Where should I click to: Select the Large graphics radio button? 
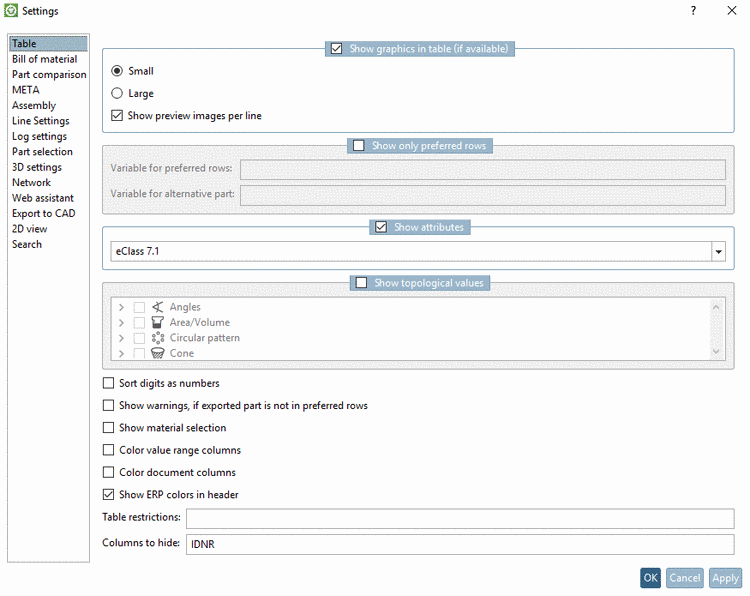click(x=117, y=93)
